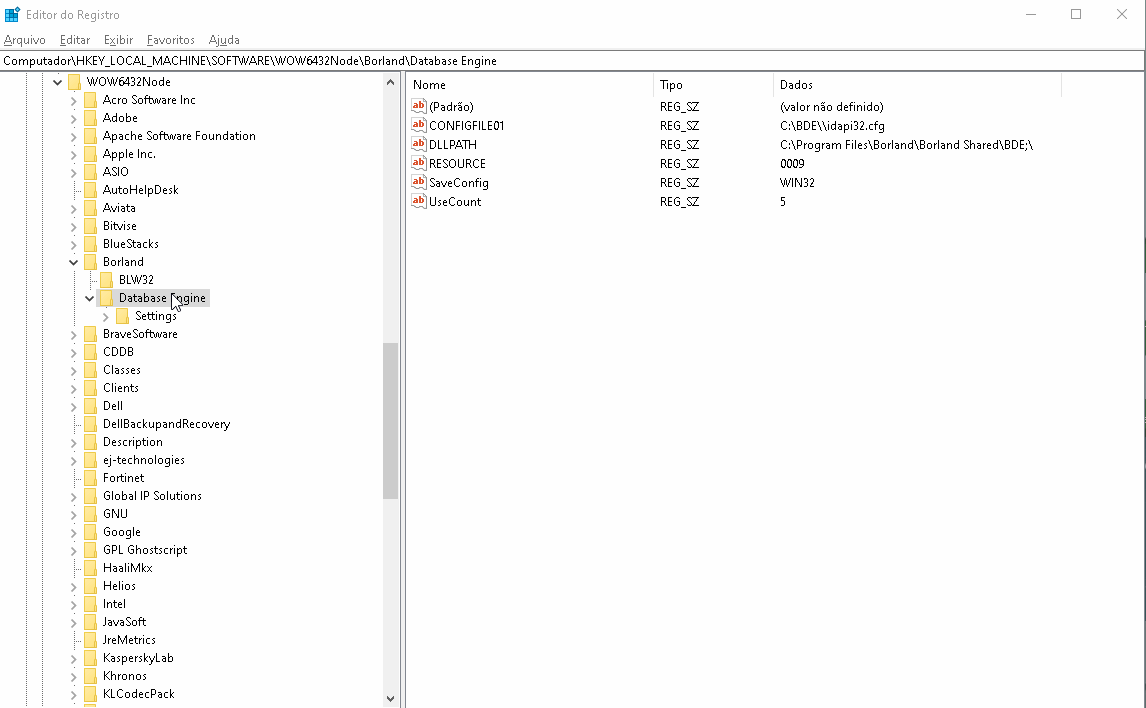
Task: Click the folder icon of WOW6432Node
Action: pos(75,82)
